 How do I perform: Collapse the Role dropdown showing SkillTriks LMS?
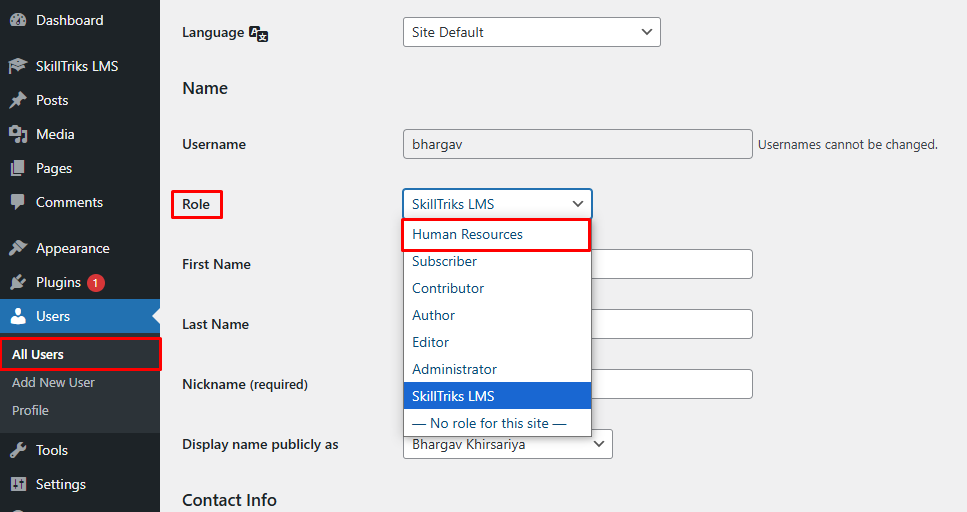[x=497, y=204]
